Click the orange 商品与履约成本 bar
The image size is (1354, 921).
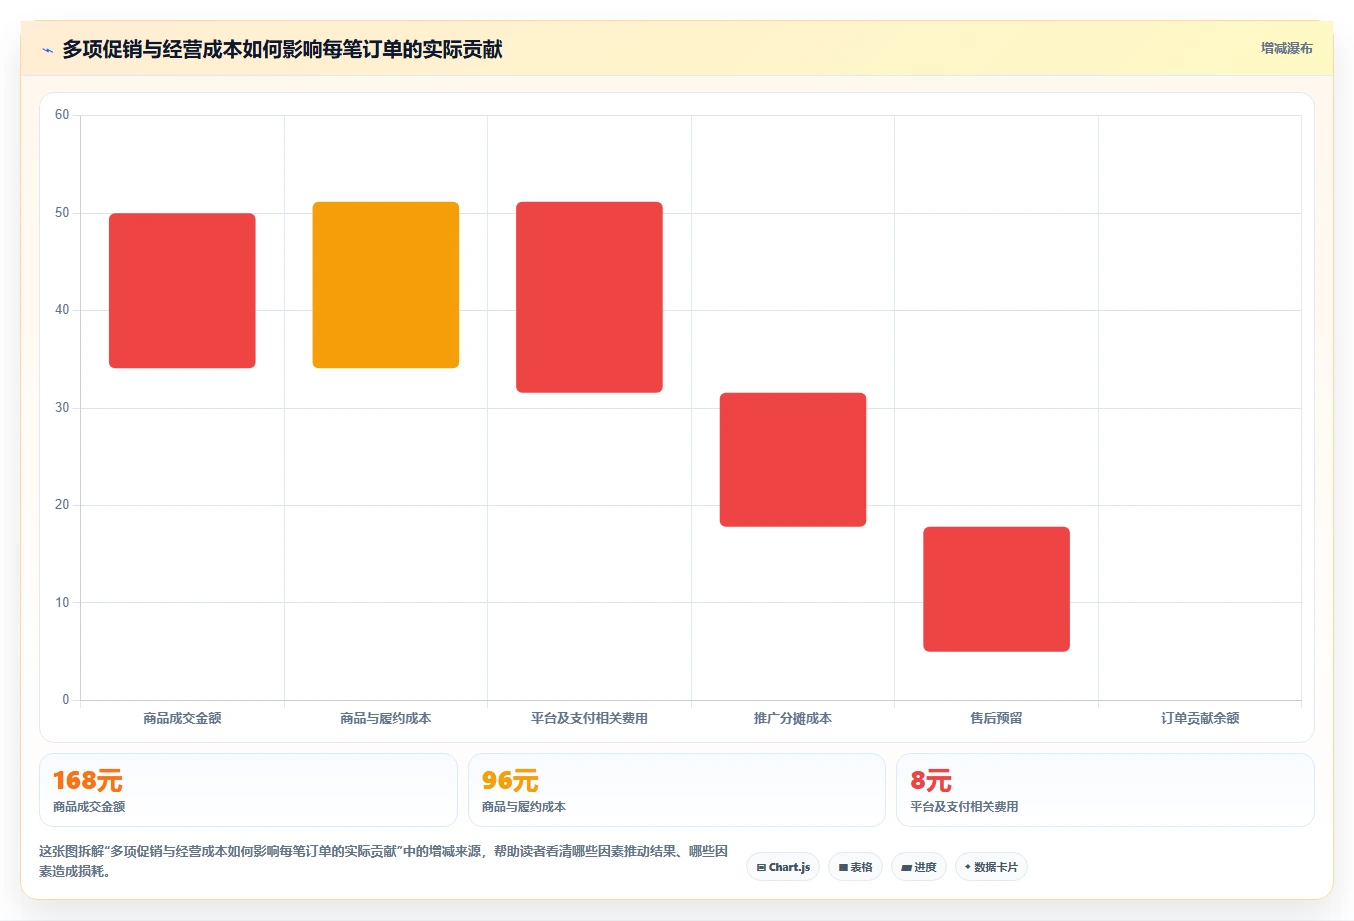point(386,285)
